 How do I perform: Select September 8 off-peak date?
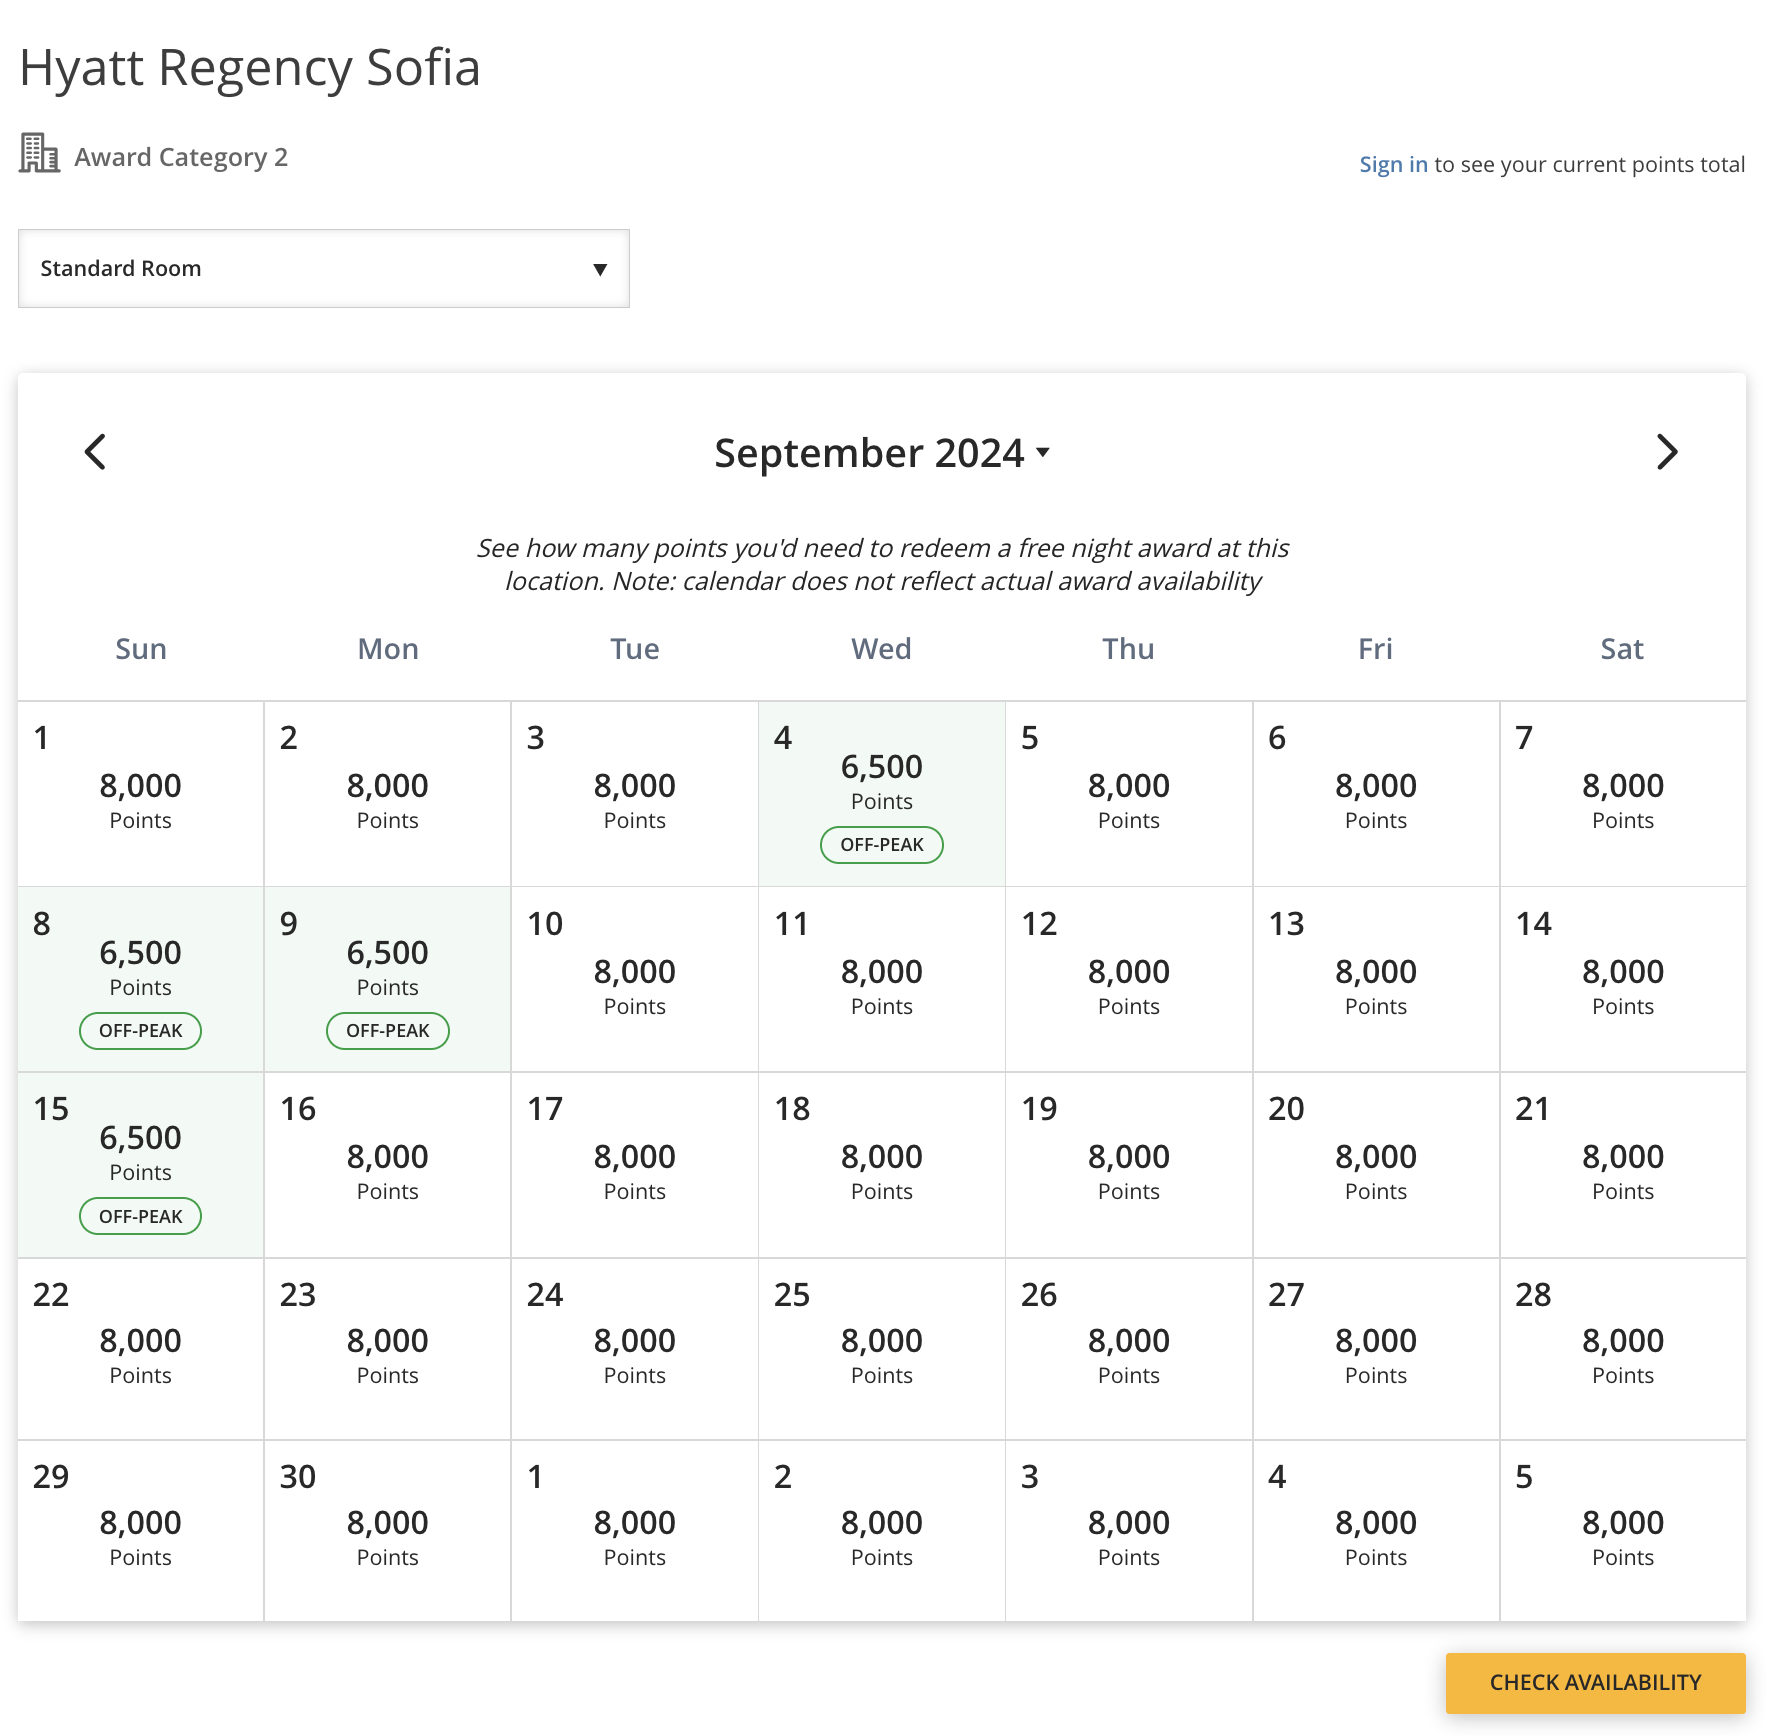tap(141, 979)
